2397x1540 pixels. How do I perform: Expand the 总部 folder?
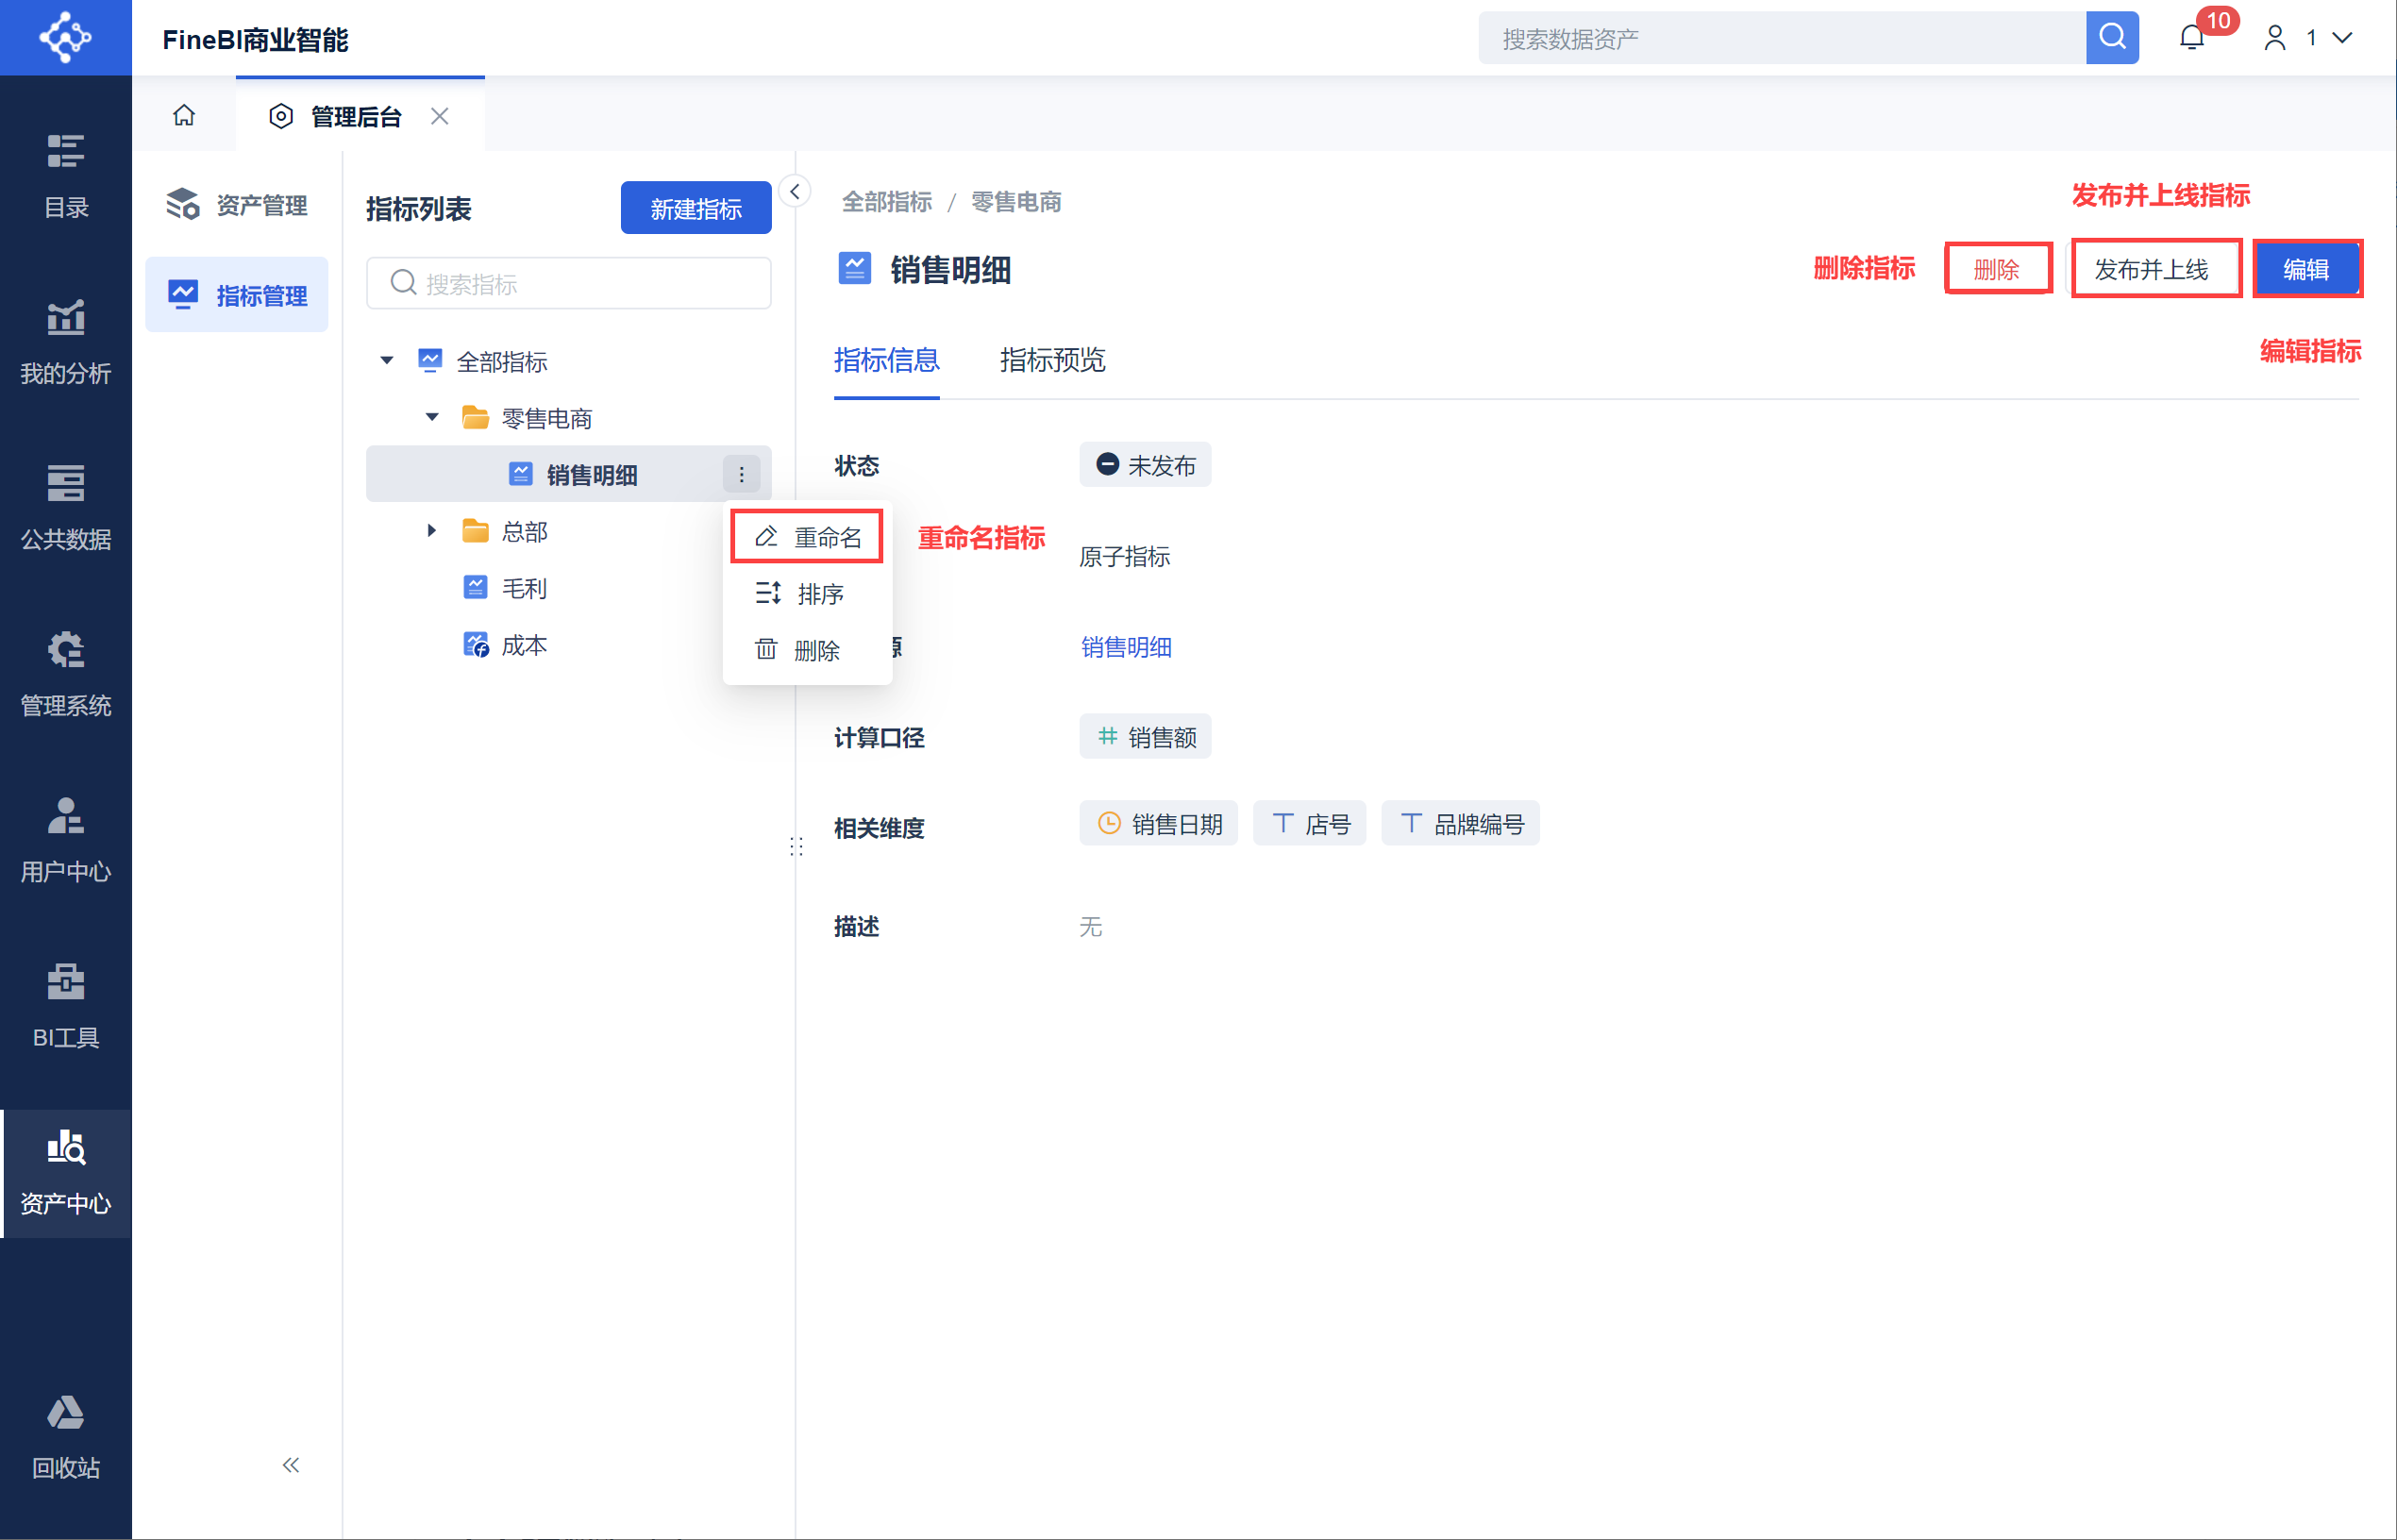(432, 530)
